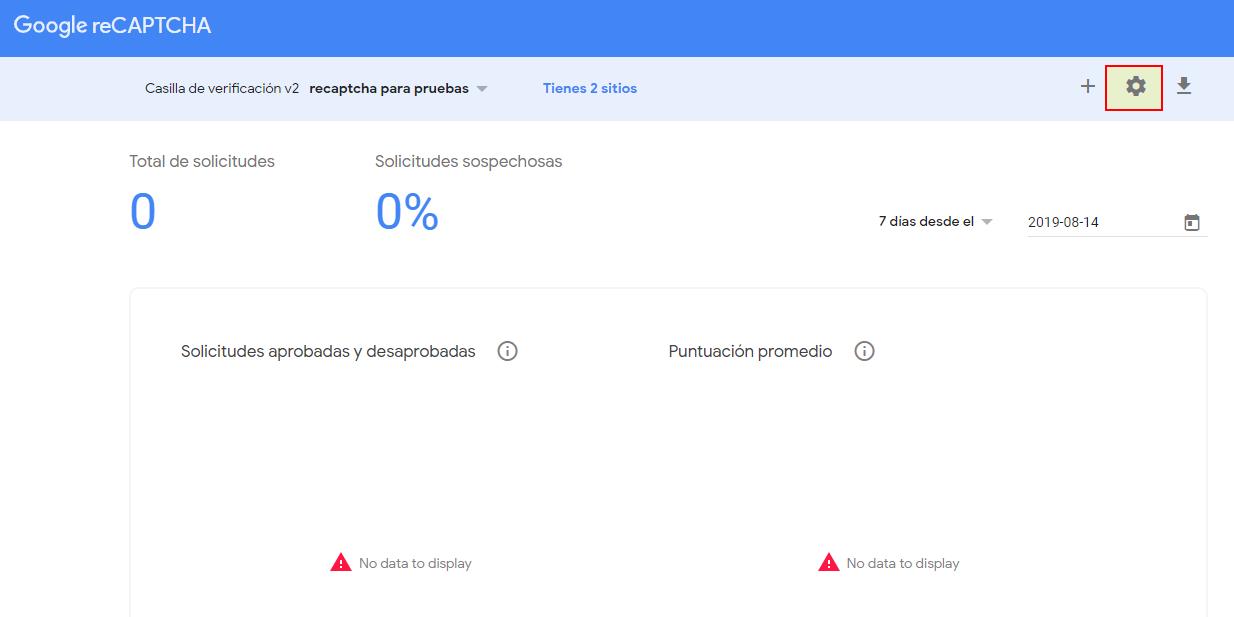Click Solicitudes aprobadas y desaprobadas heading
The image size is (1234, 617).
pos(328,351)
